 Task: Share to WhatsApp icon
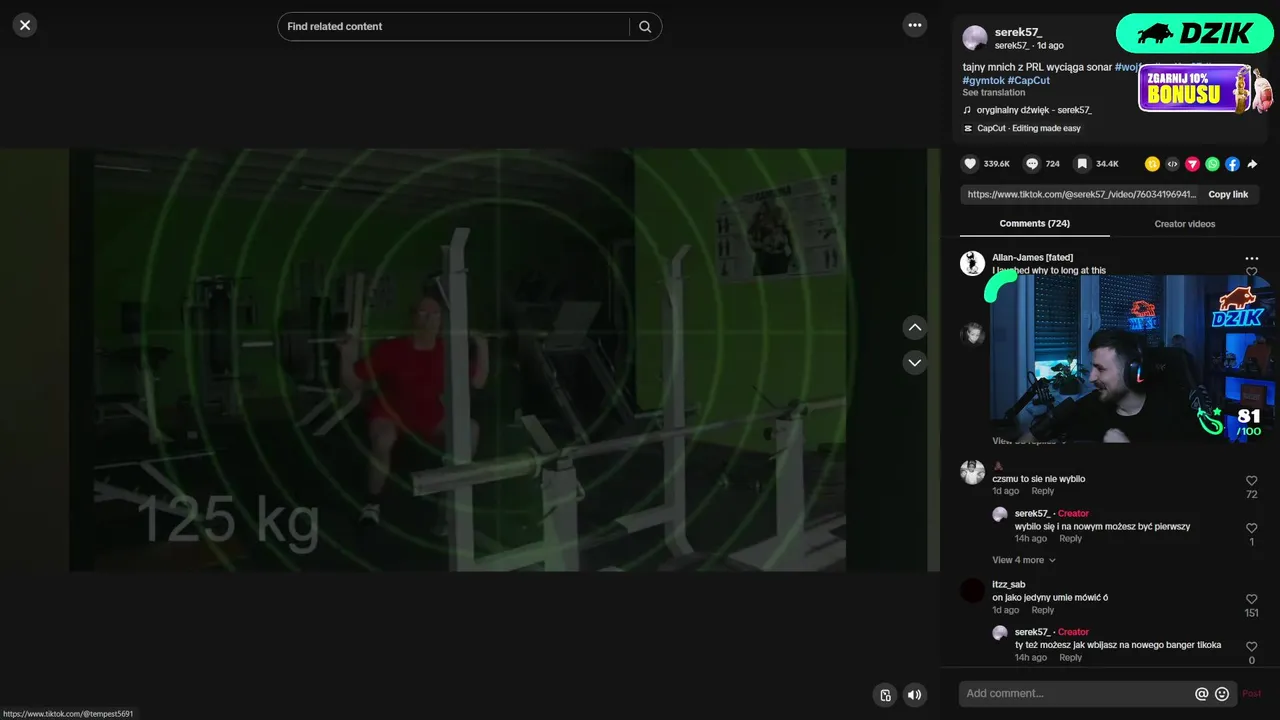tap(1212, 164)
